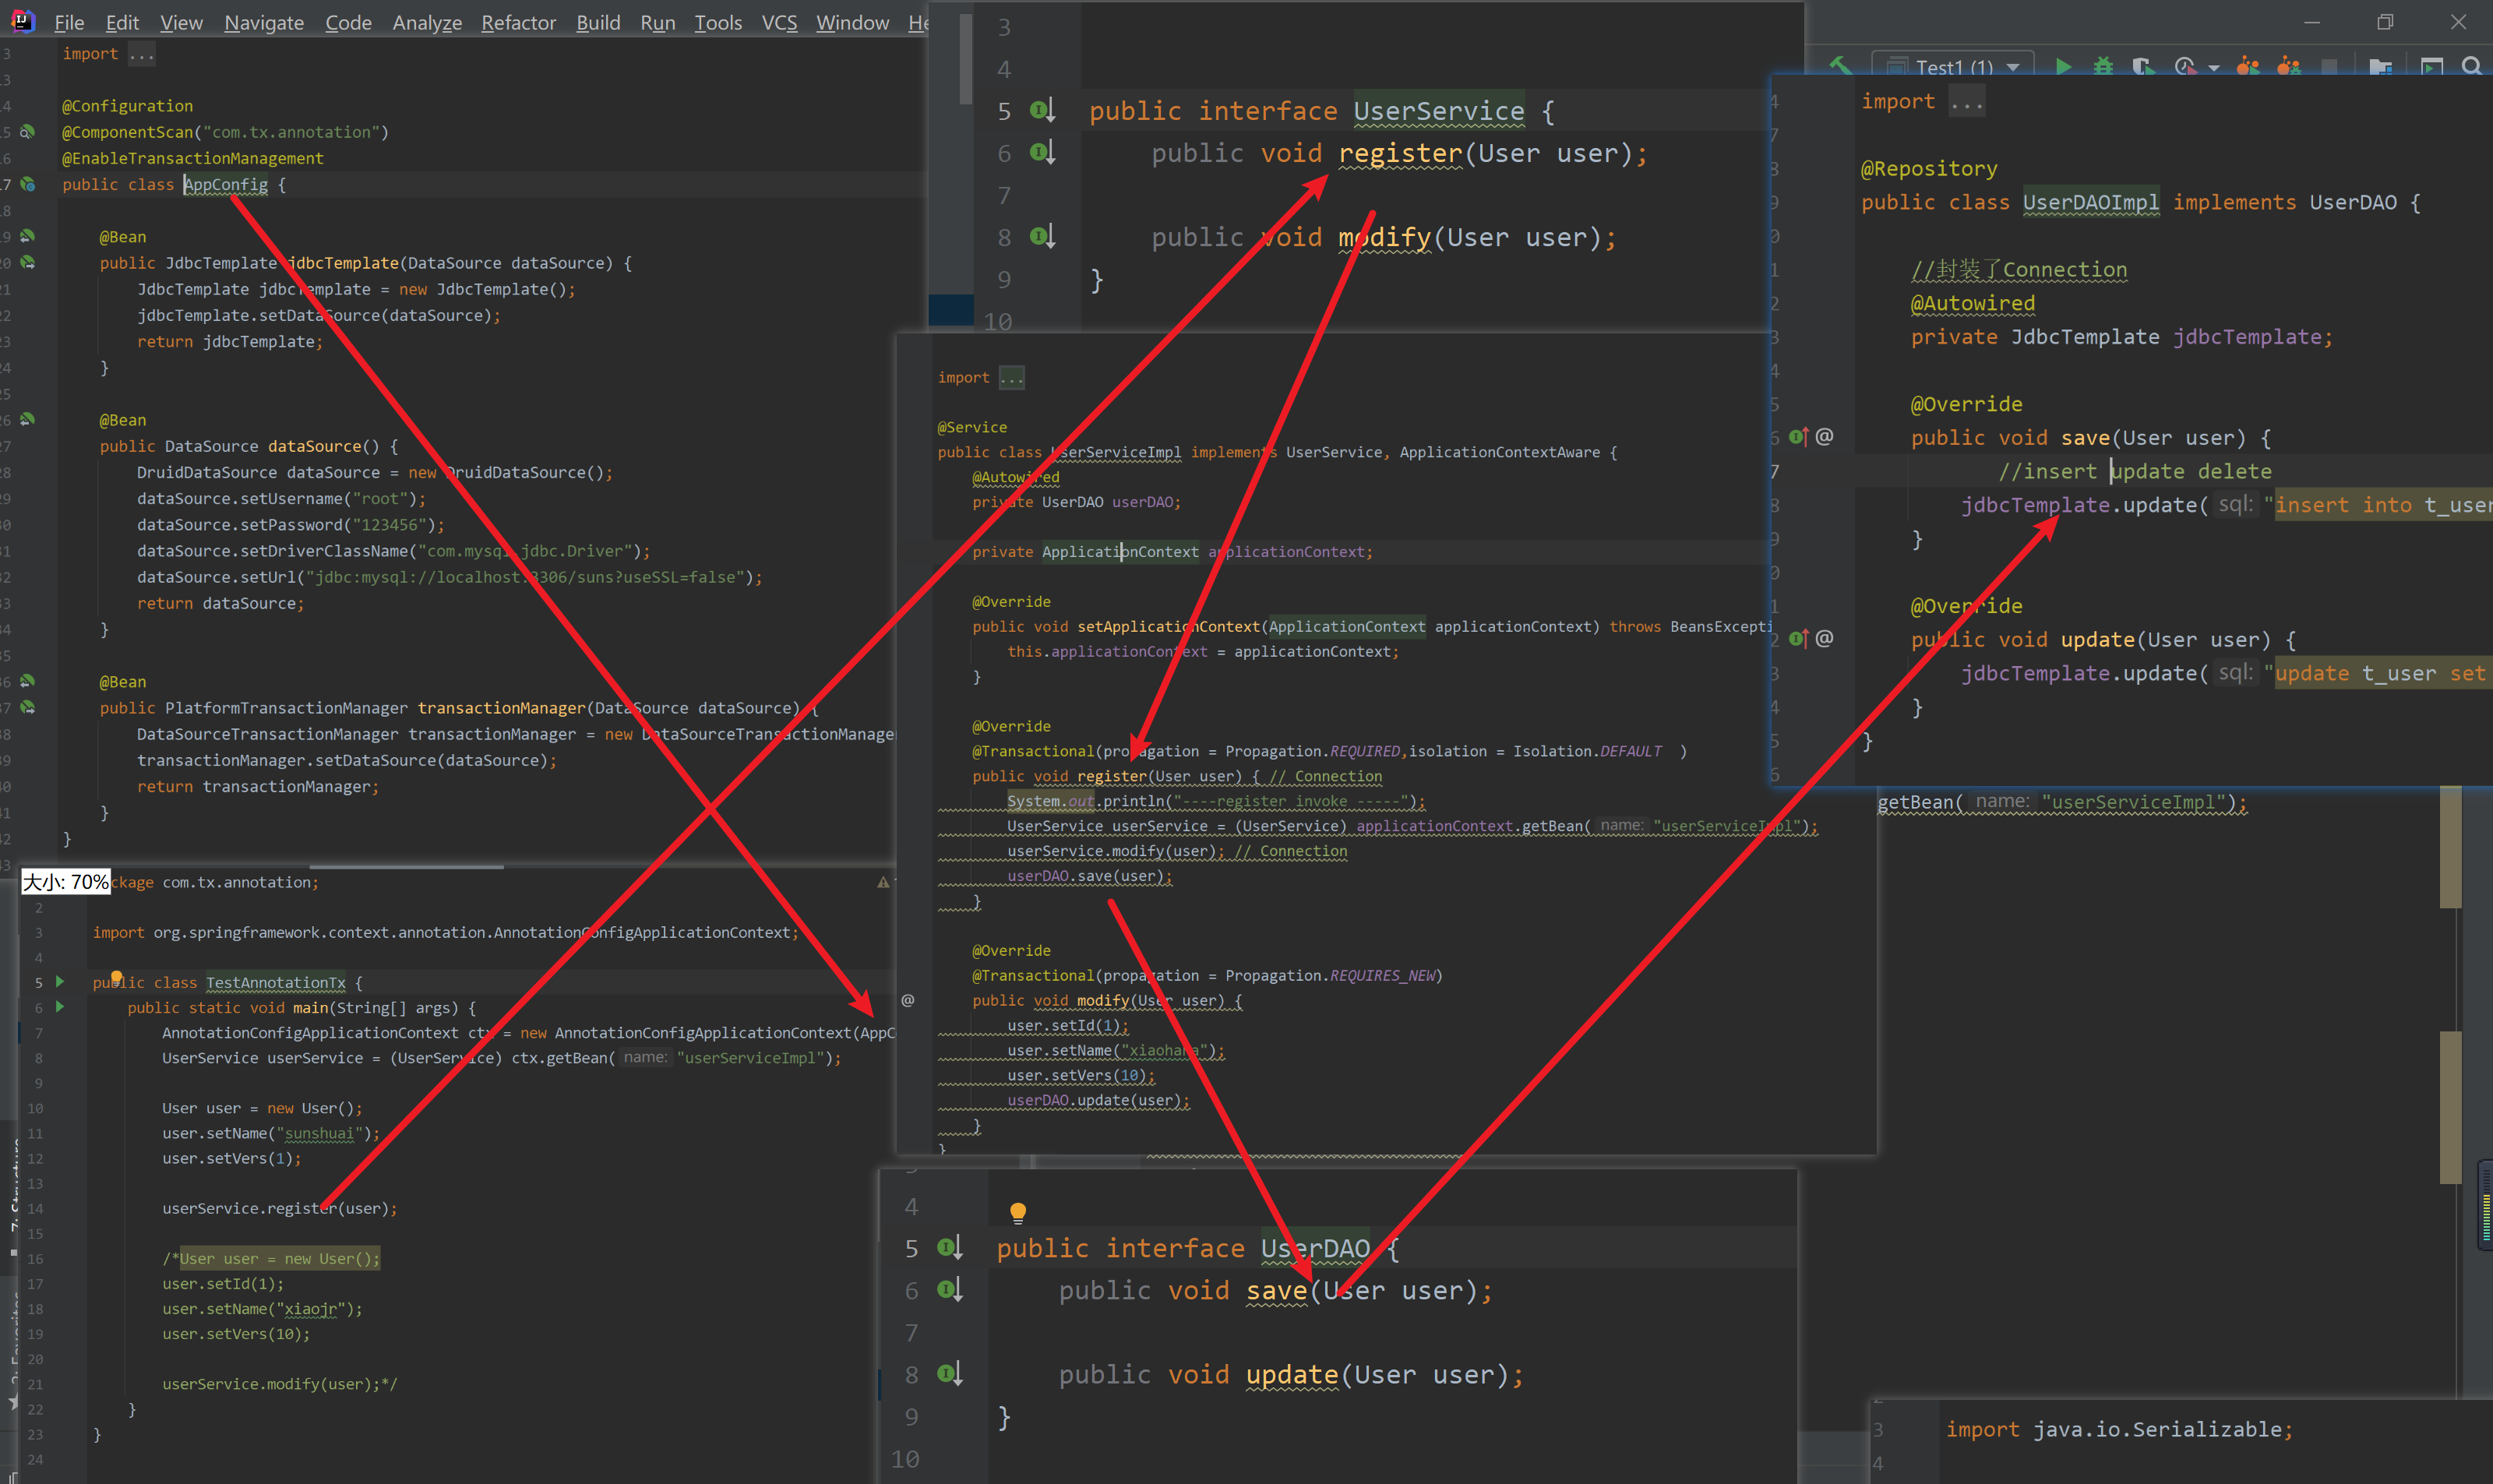Click update method name in UserDAO interface
Screen dimensions: 2493x1484
pos(1292,1374)
